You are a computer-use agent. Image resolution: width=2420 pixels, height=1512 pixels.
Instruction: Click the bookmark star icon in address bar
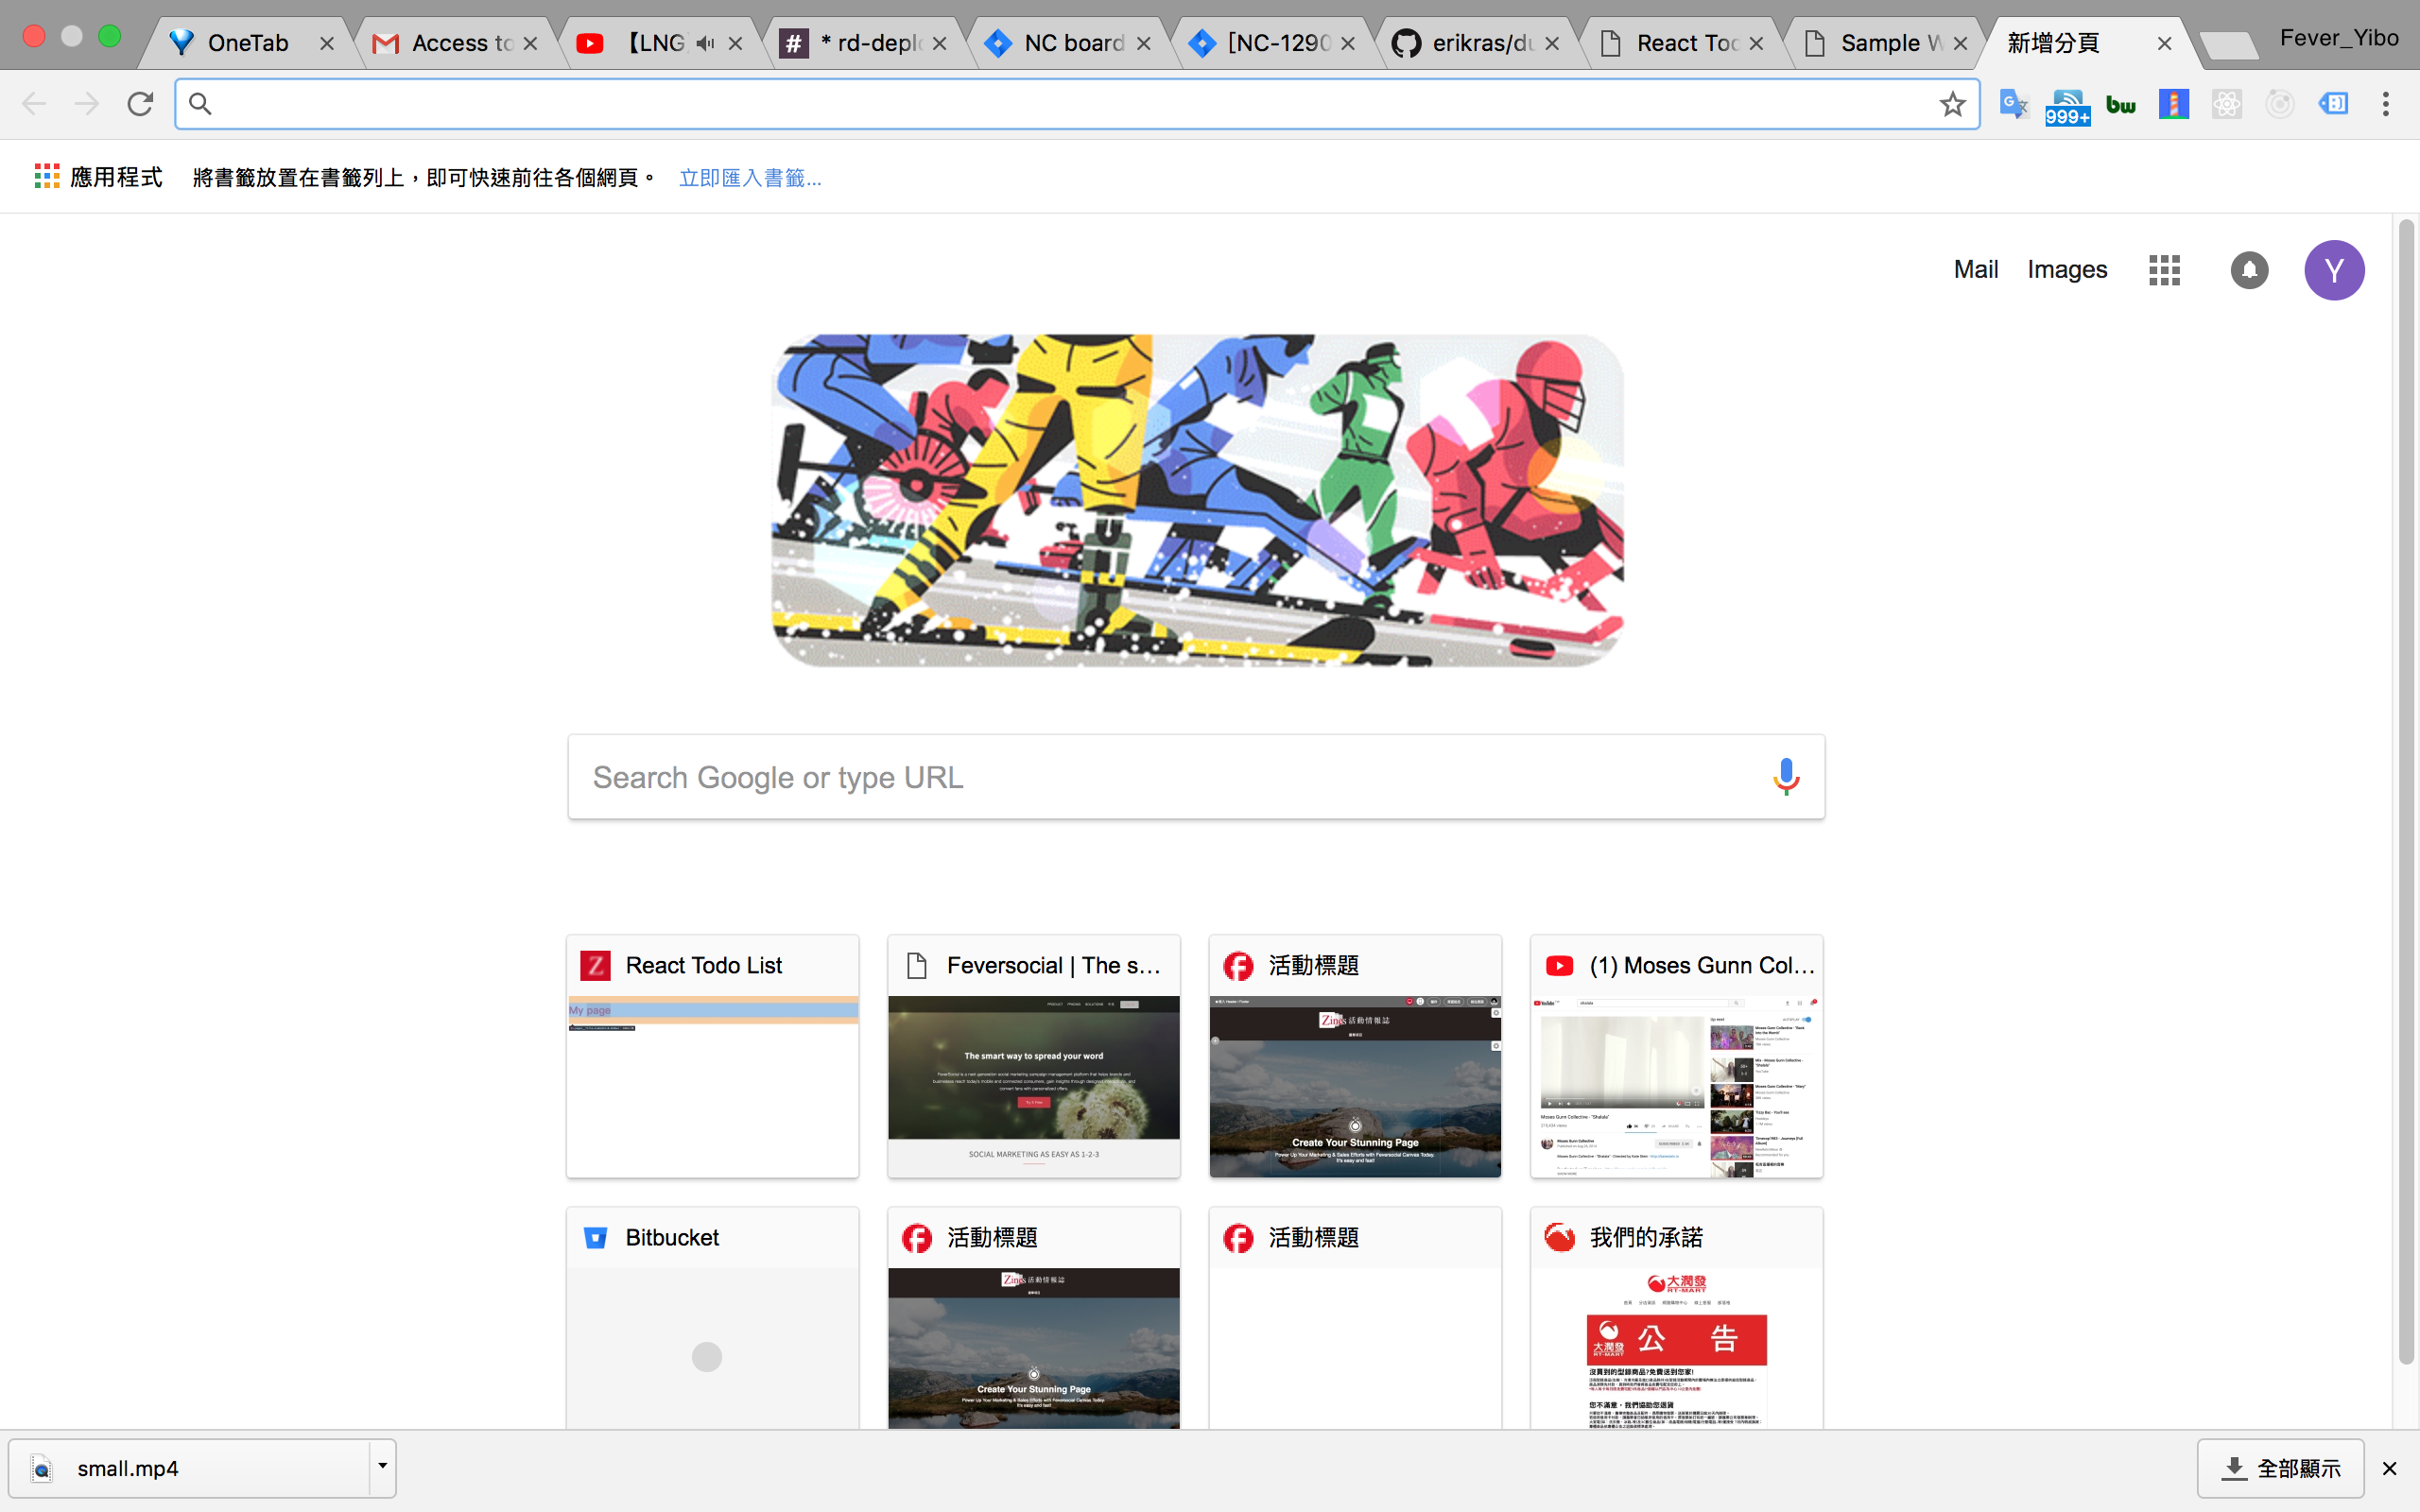coord(1952,104)
